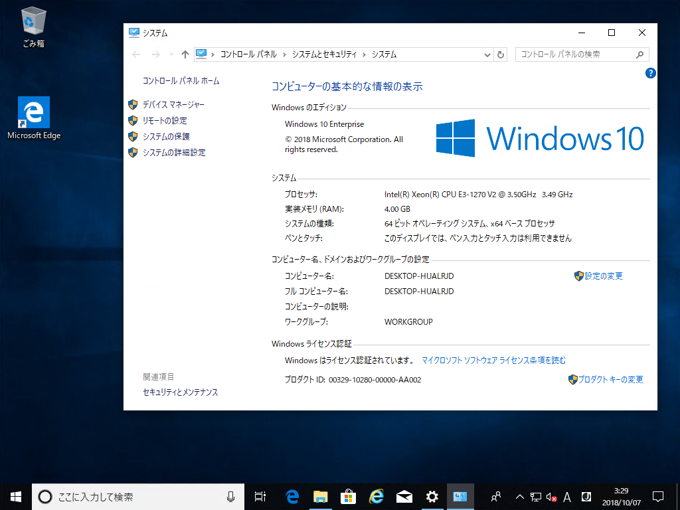Viewport: 680px width, 510px height.
Task: Click the shield icon beside リモートの設定
Action: pyautogui.click(x=133, y=121)
